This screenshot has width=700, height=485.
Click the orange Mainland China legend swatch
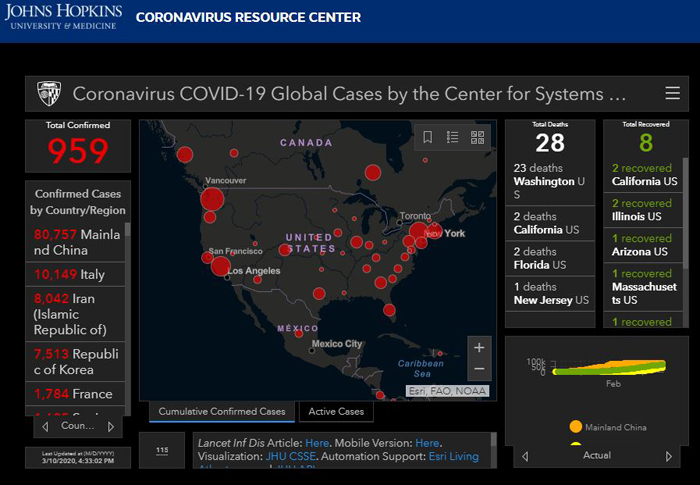coord(576,426)
